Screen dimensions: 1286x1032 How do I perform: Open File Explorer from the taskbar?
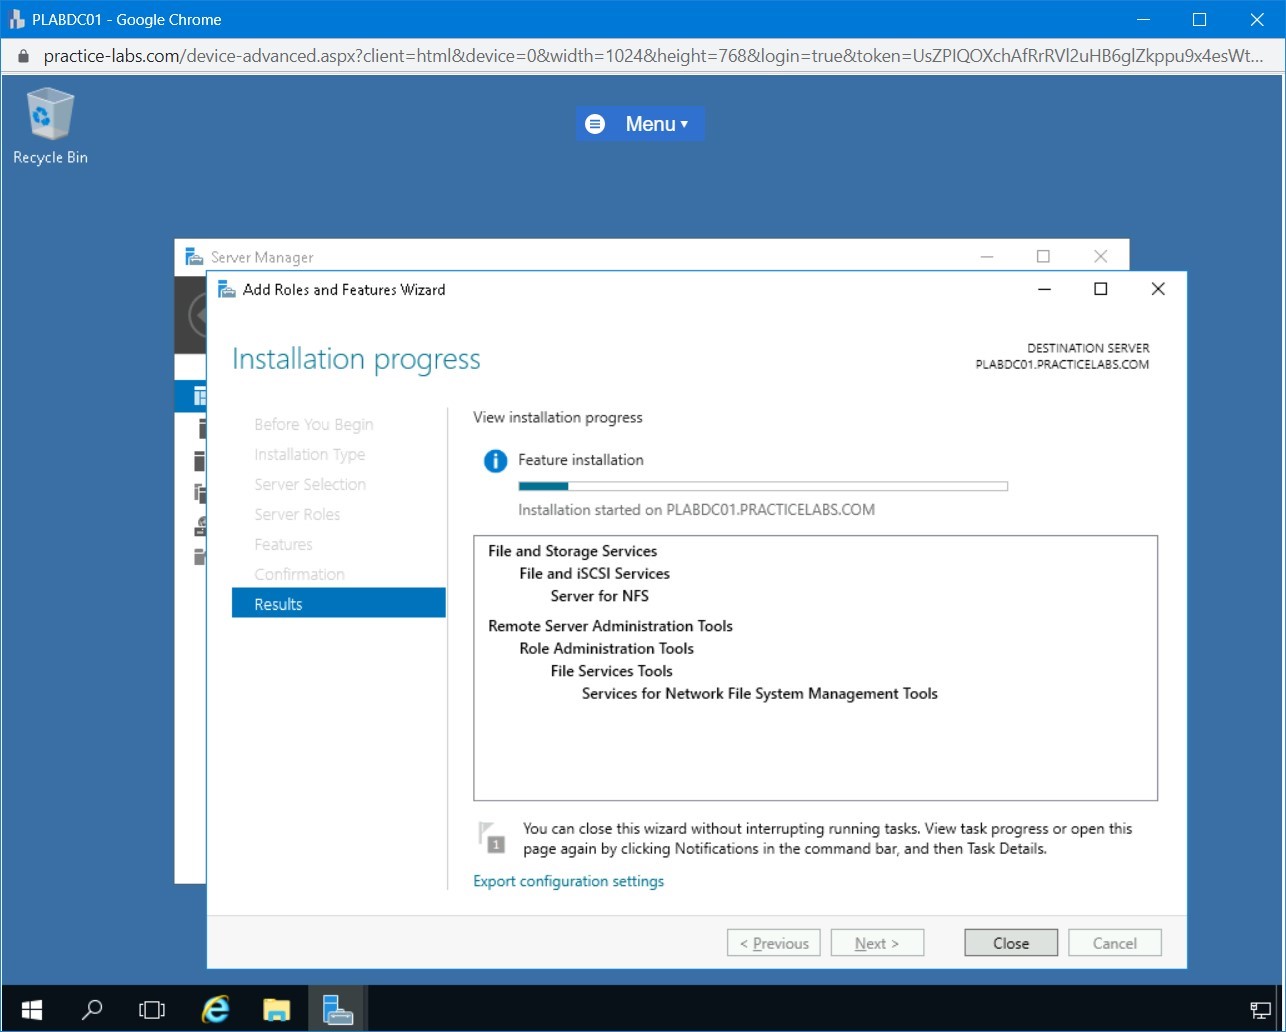[x=277, y=1009]
